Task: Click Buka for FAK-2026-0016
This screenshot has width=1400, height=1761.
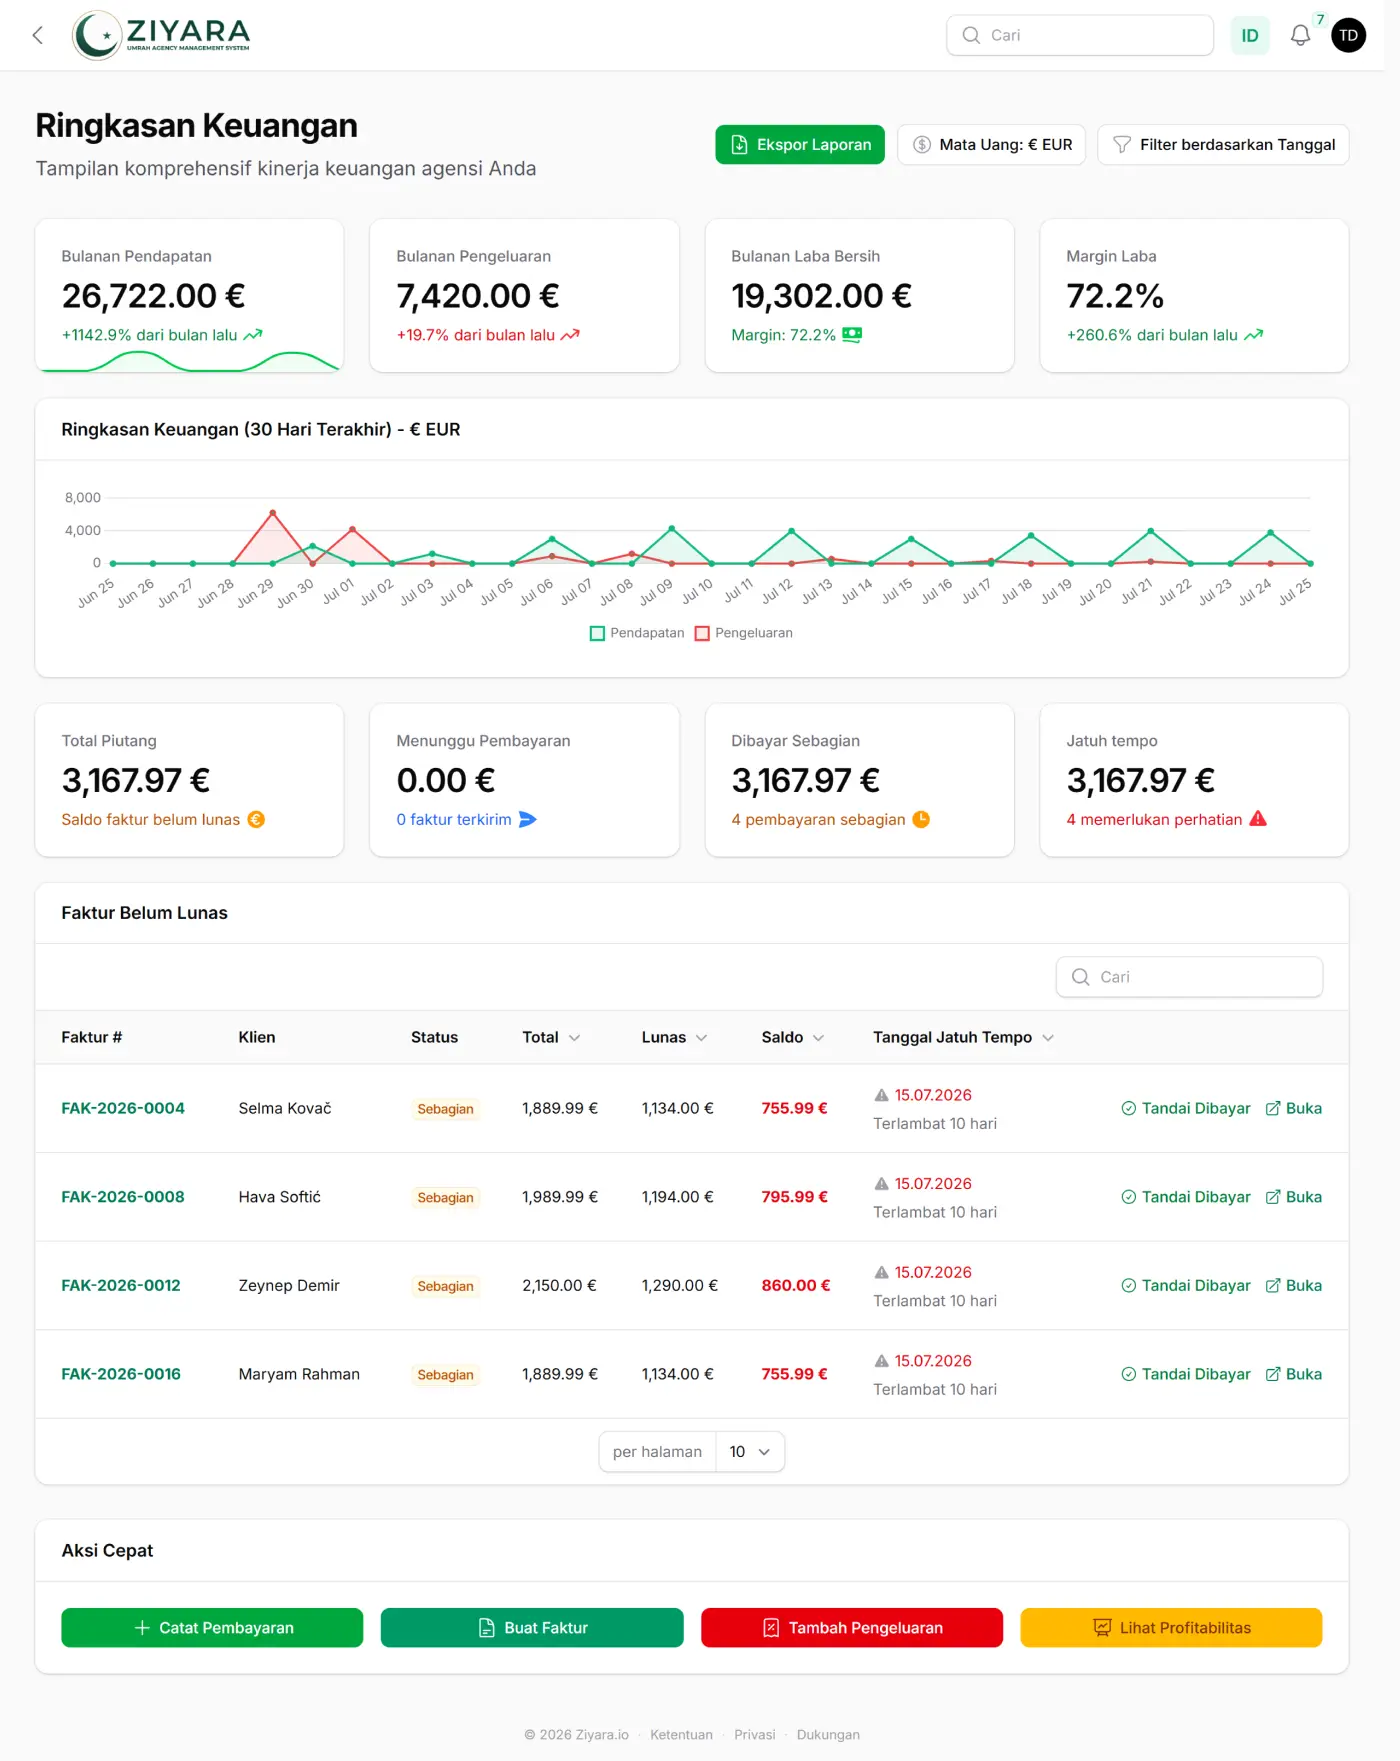Action: pyautogui.click(x=1294, y=1374)
